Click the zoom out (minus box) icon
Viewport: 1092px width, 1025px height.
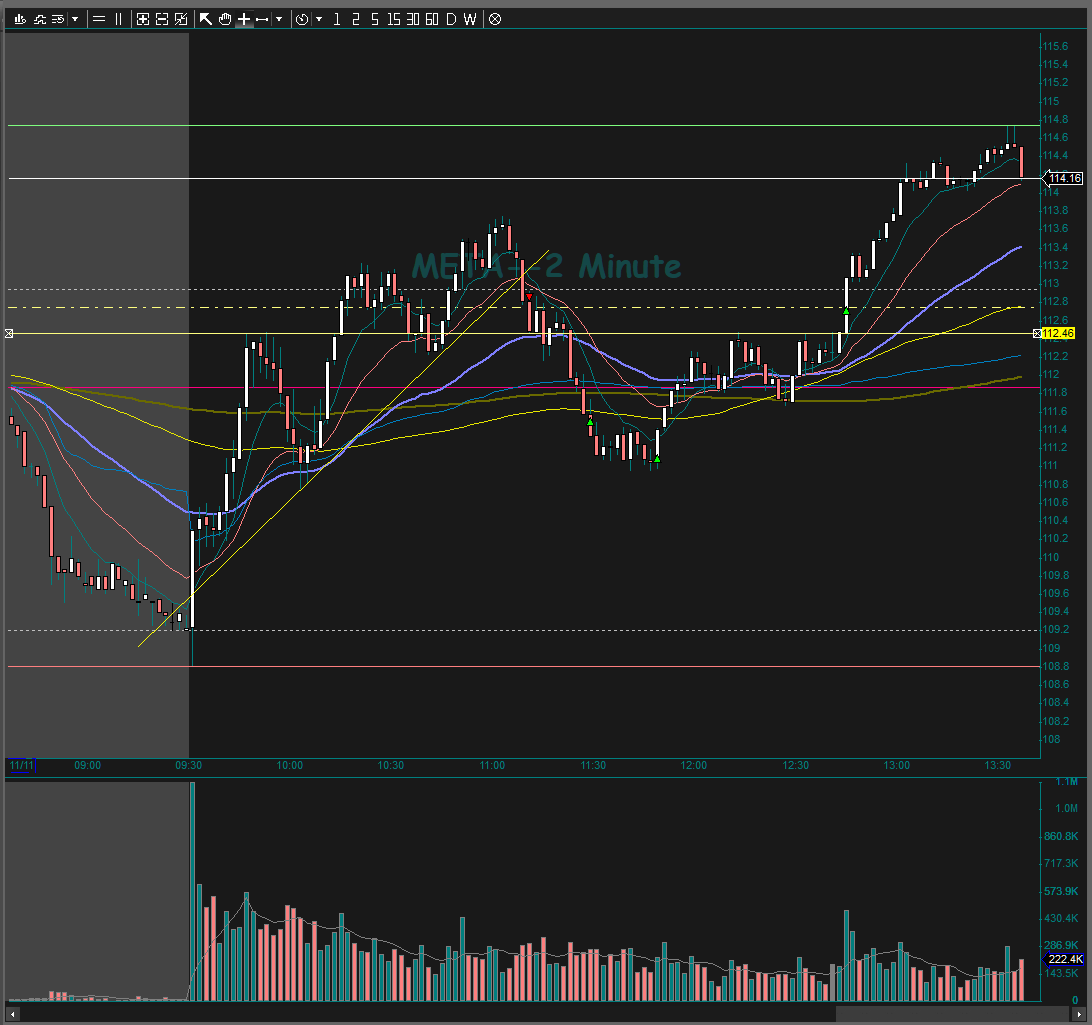[x=162, y=19]
